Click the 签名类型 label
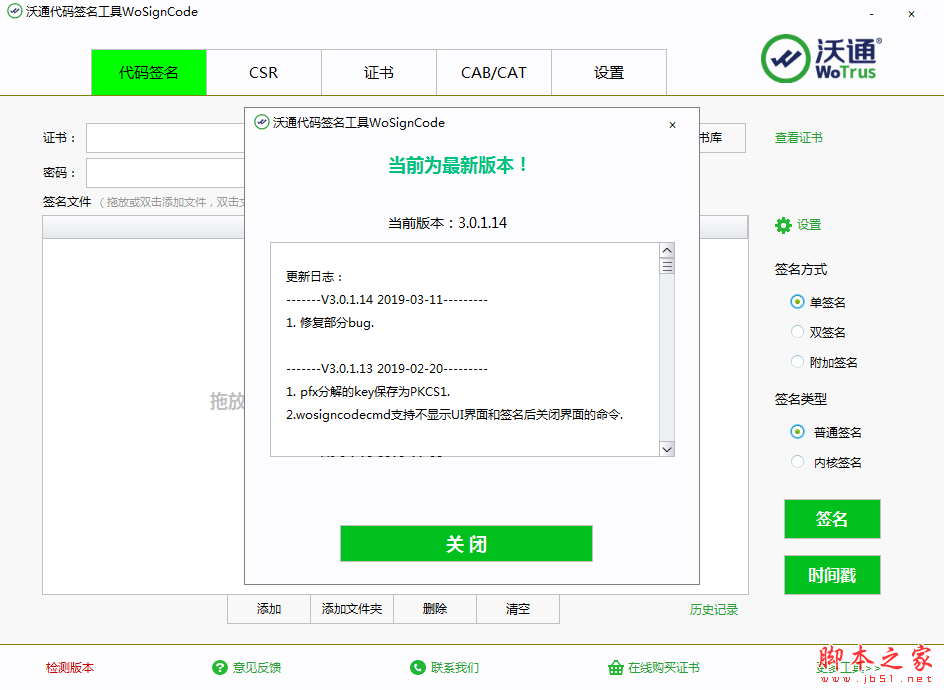This screenshot has height=690, width=944. click(x=801, y=399)
